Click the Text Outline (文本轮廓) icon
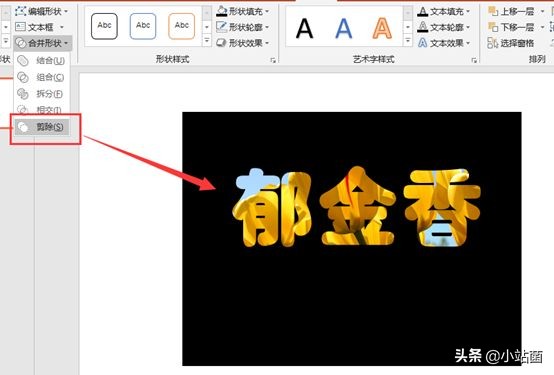Image resolution: width=554 pixels, height=375 pixels. coord(423,27)
